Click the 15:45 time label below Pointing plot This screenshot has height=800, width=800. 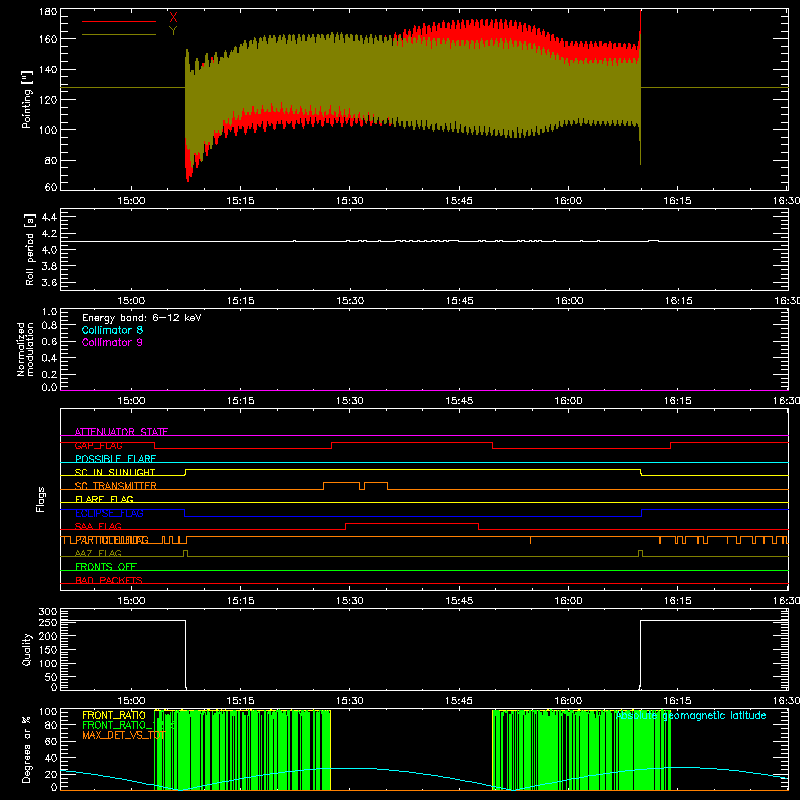[x=459, y=201]
